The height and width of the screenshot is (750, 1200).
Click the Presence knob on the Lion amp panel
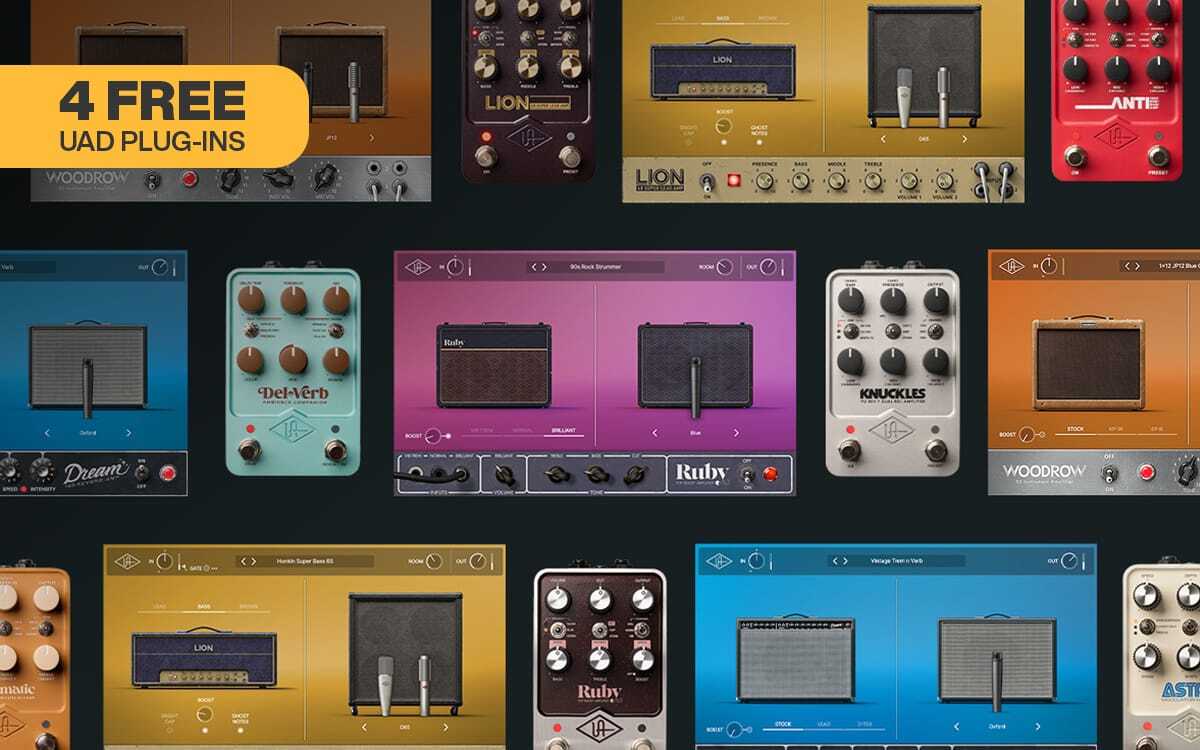pos(765,181)
